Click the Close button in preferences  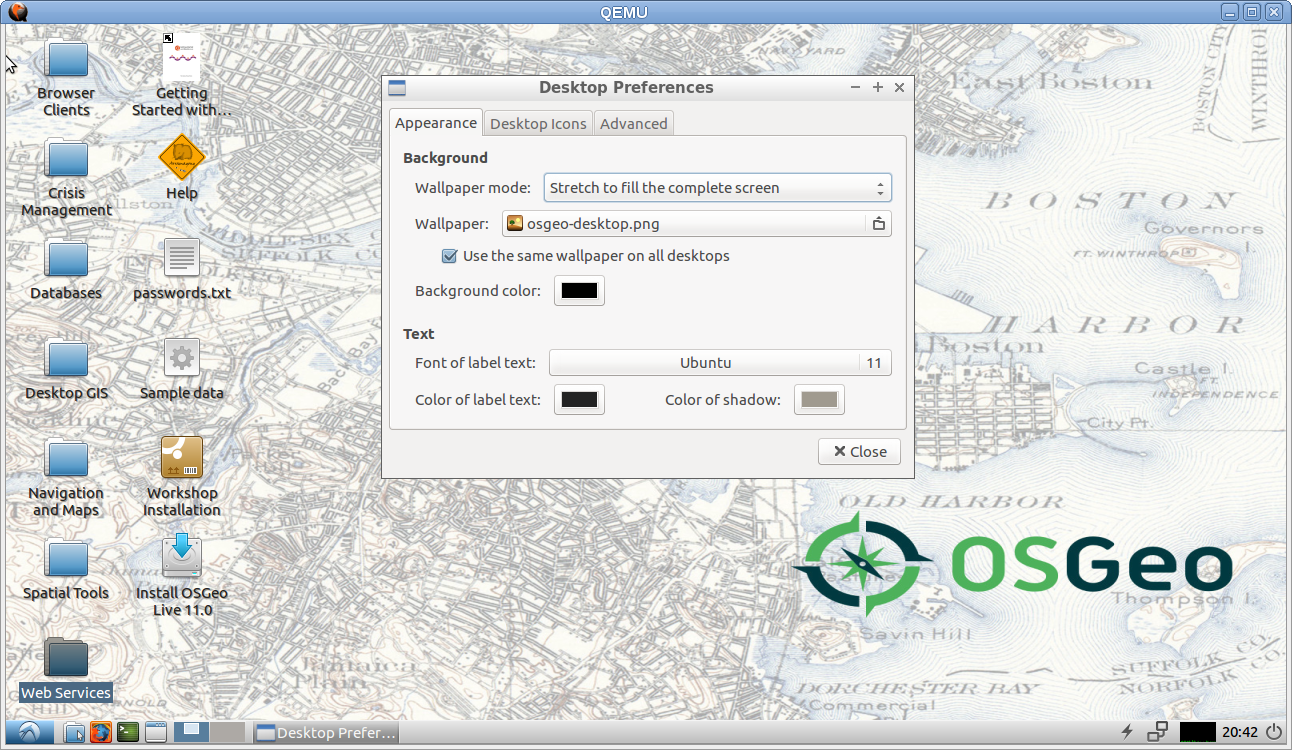coord(859,451)
